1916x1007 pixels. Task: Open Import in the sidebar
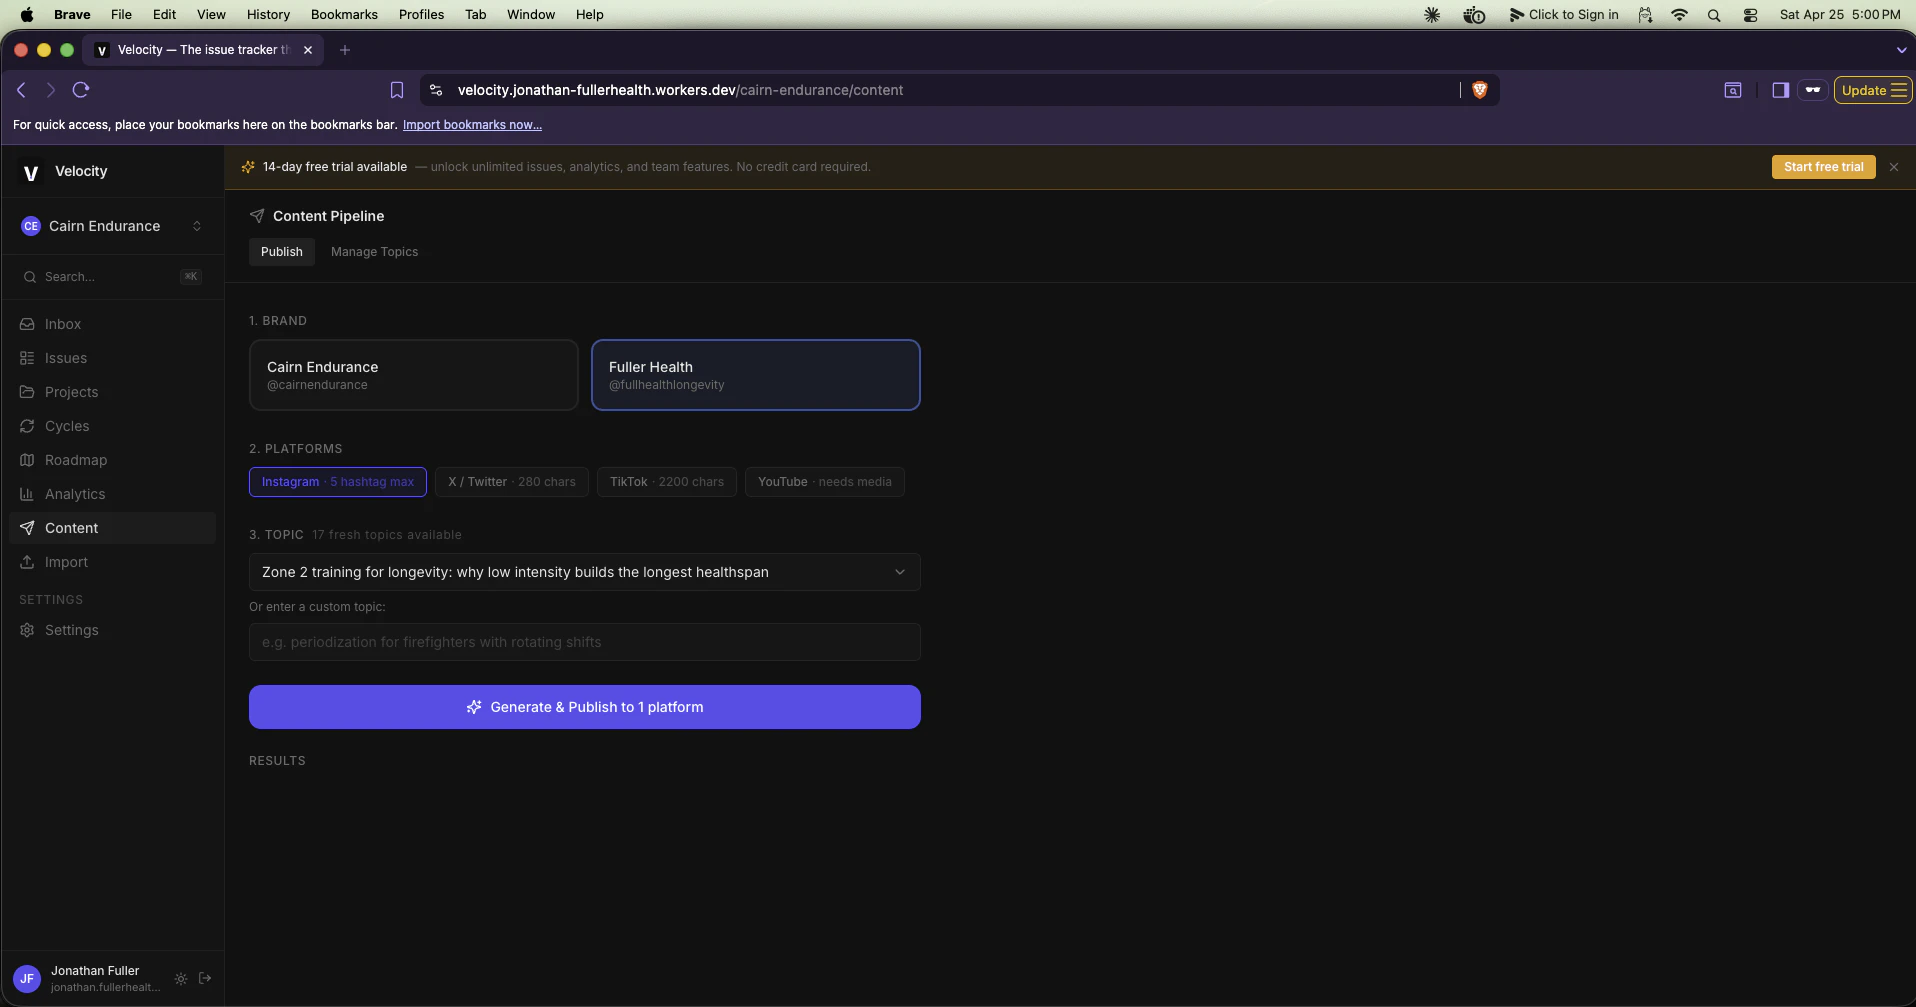66,562
